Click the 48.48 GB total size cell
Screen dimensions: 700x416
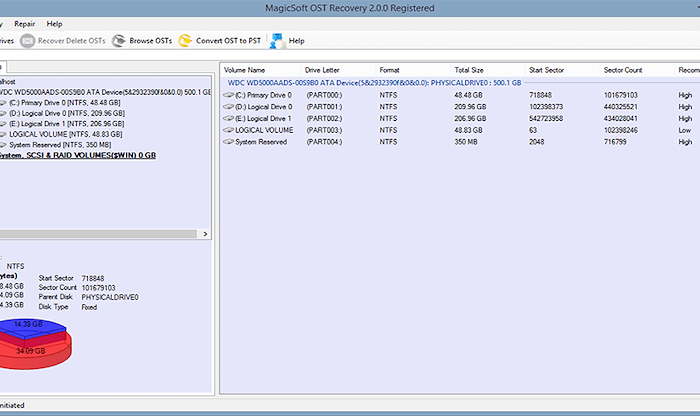pos(468,95)
